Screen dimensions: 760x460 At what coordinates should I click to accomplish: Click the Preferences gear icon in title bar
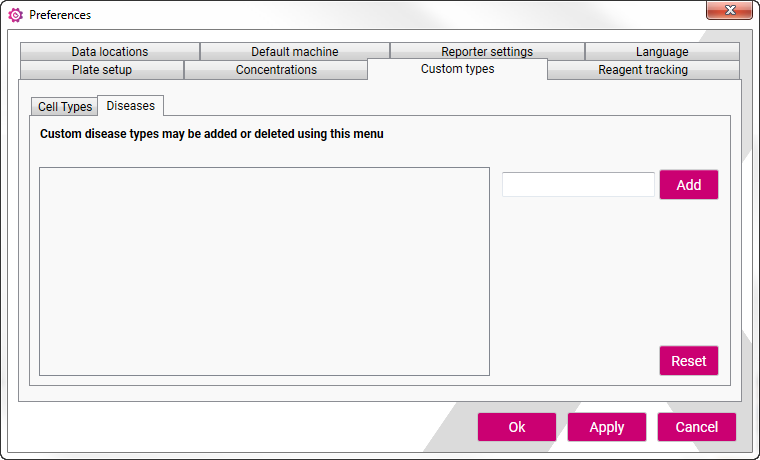point(16,15)
